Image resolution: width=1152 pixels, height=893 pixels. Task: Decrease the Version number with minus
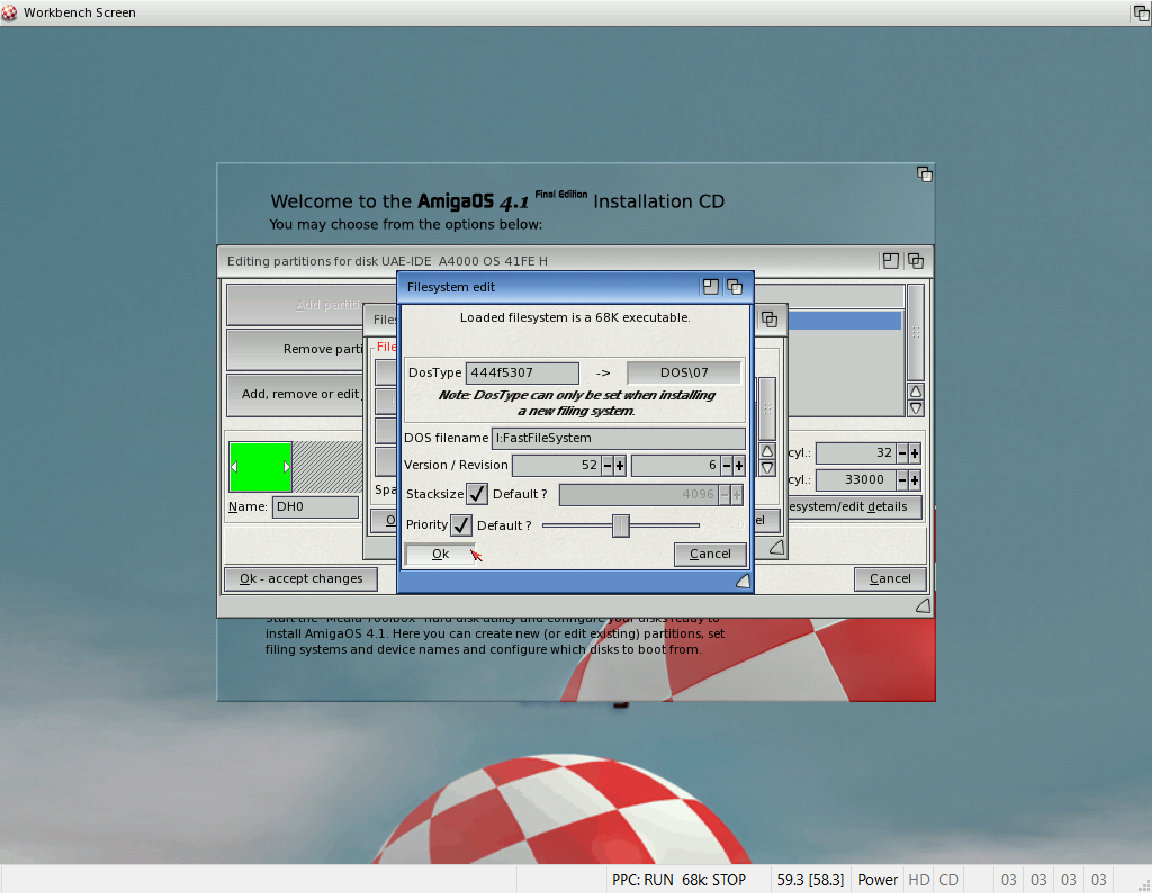(608, 465)
